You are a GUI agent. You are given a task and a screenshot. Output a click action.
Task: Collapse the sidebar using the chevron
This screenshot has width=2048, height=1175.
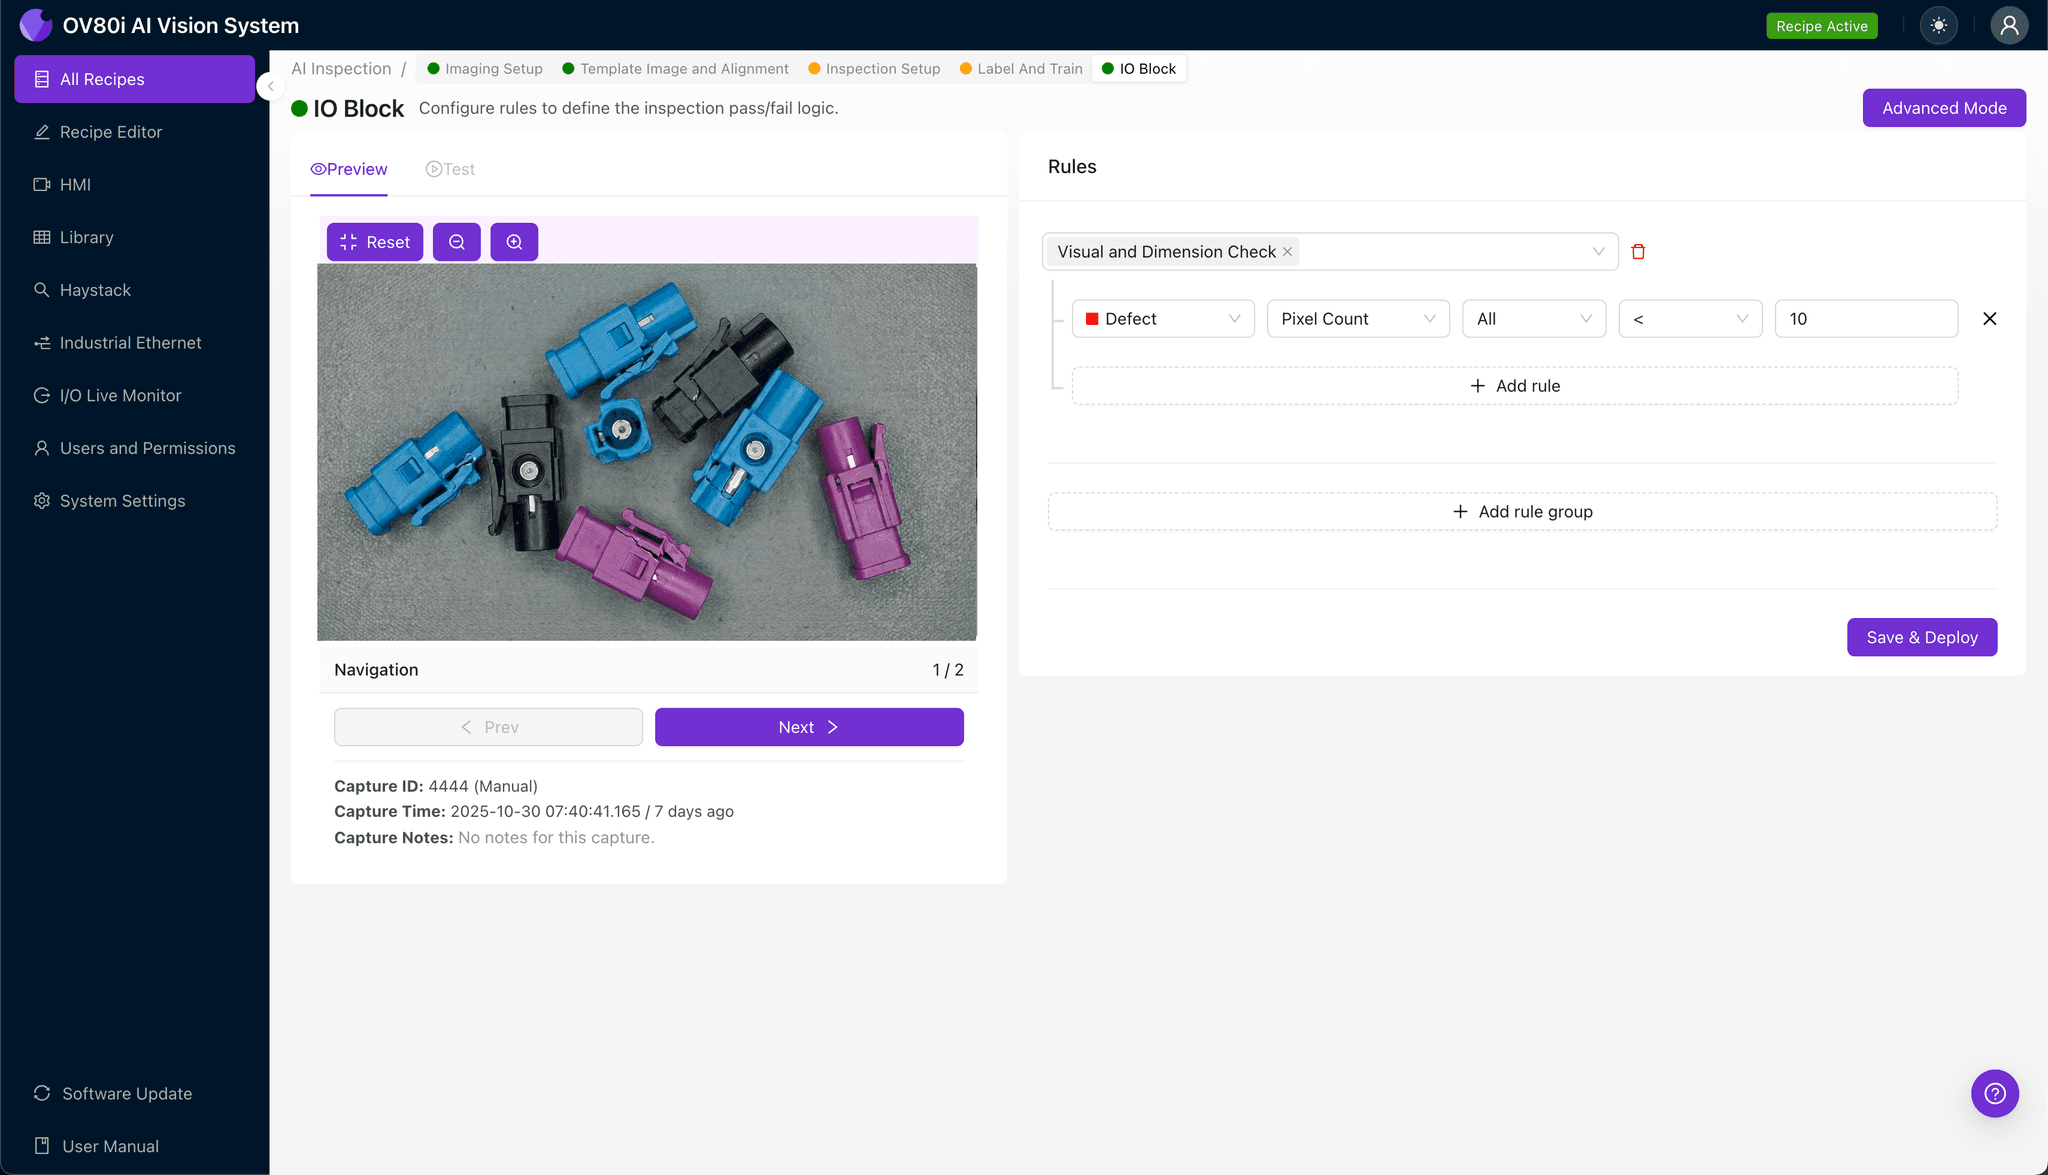tap(270, 86)
